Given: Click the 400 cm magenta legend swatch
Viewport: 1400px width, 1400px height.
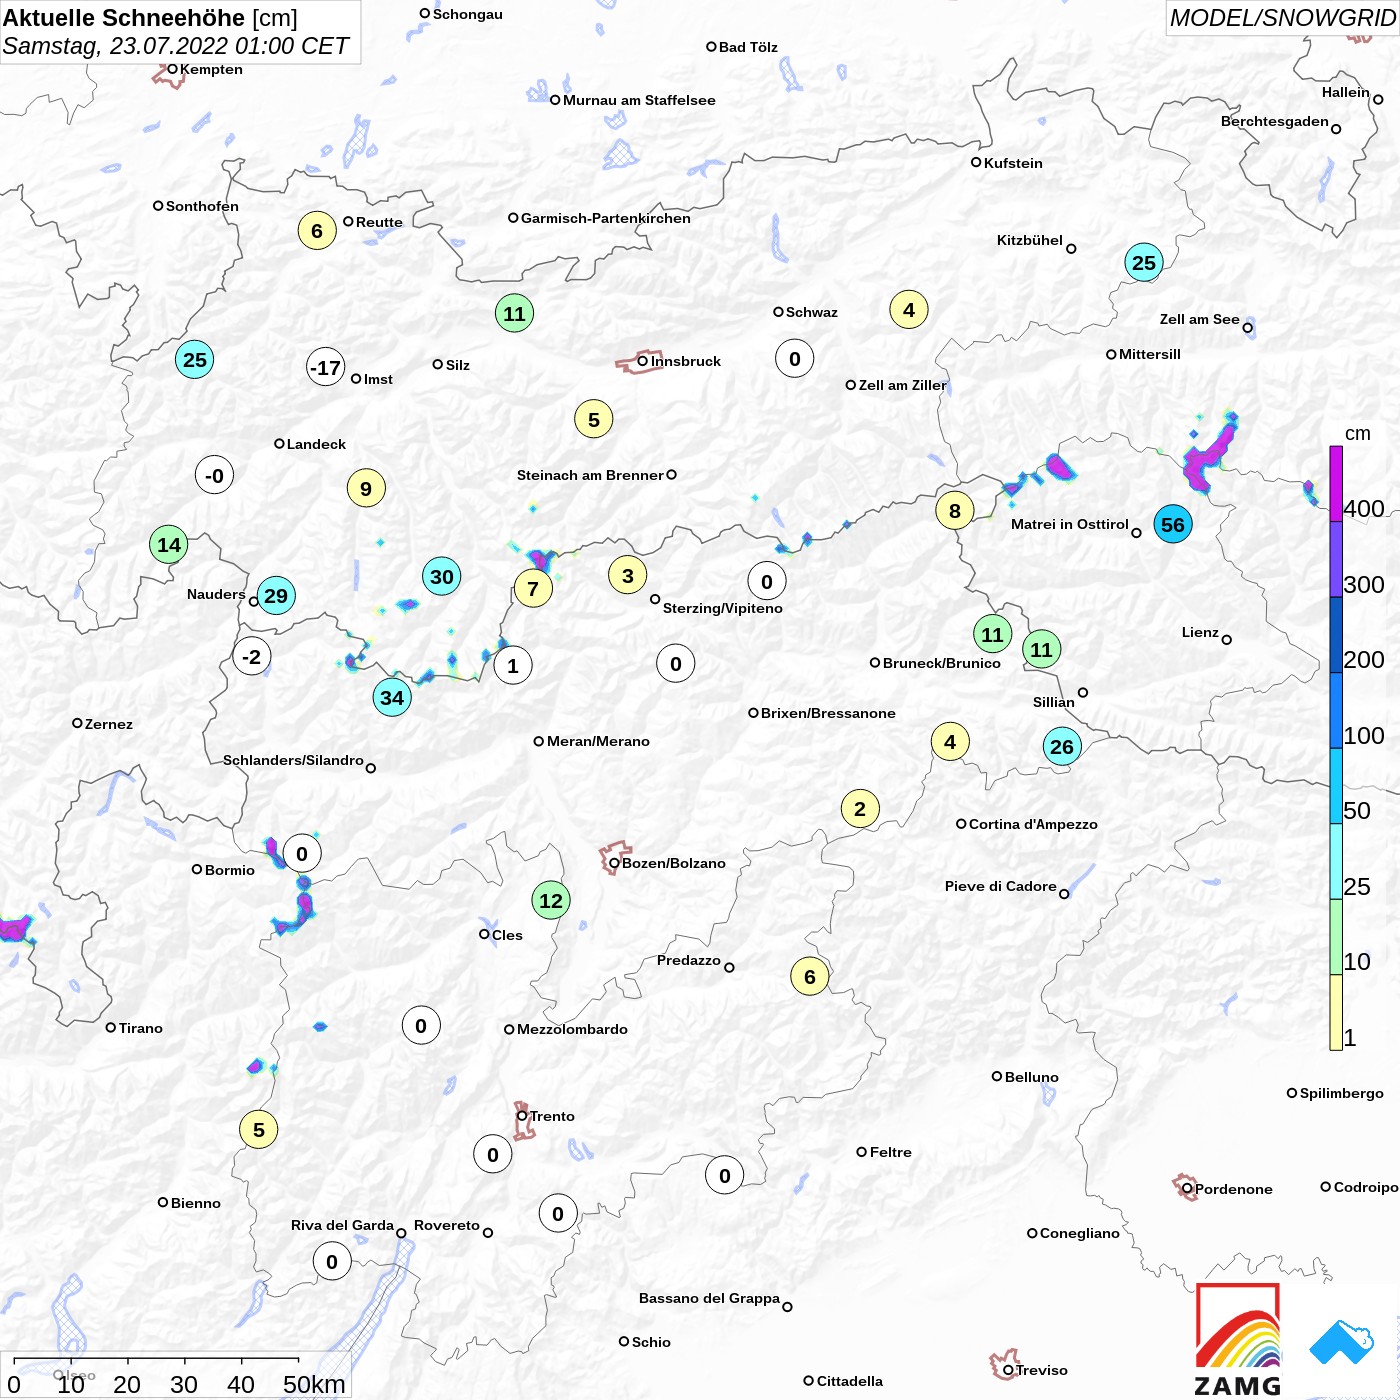Looking at the screenshot, I should tap(1336, 484).
